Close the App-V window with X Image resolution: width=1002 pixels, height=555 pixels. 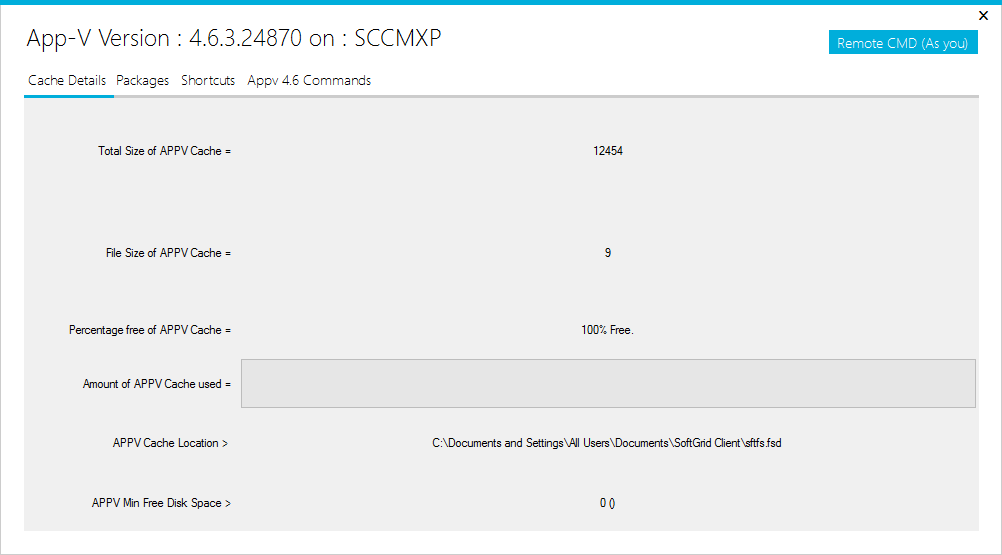point(983,15)
